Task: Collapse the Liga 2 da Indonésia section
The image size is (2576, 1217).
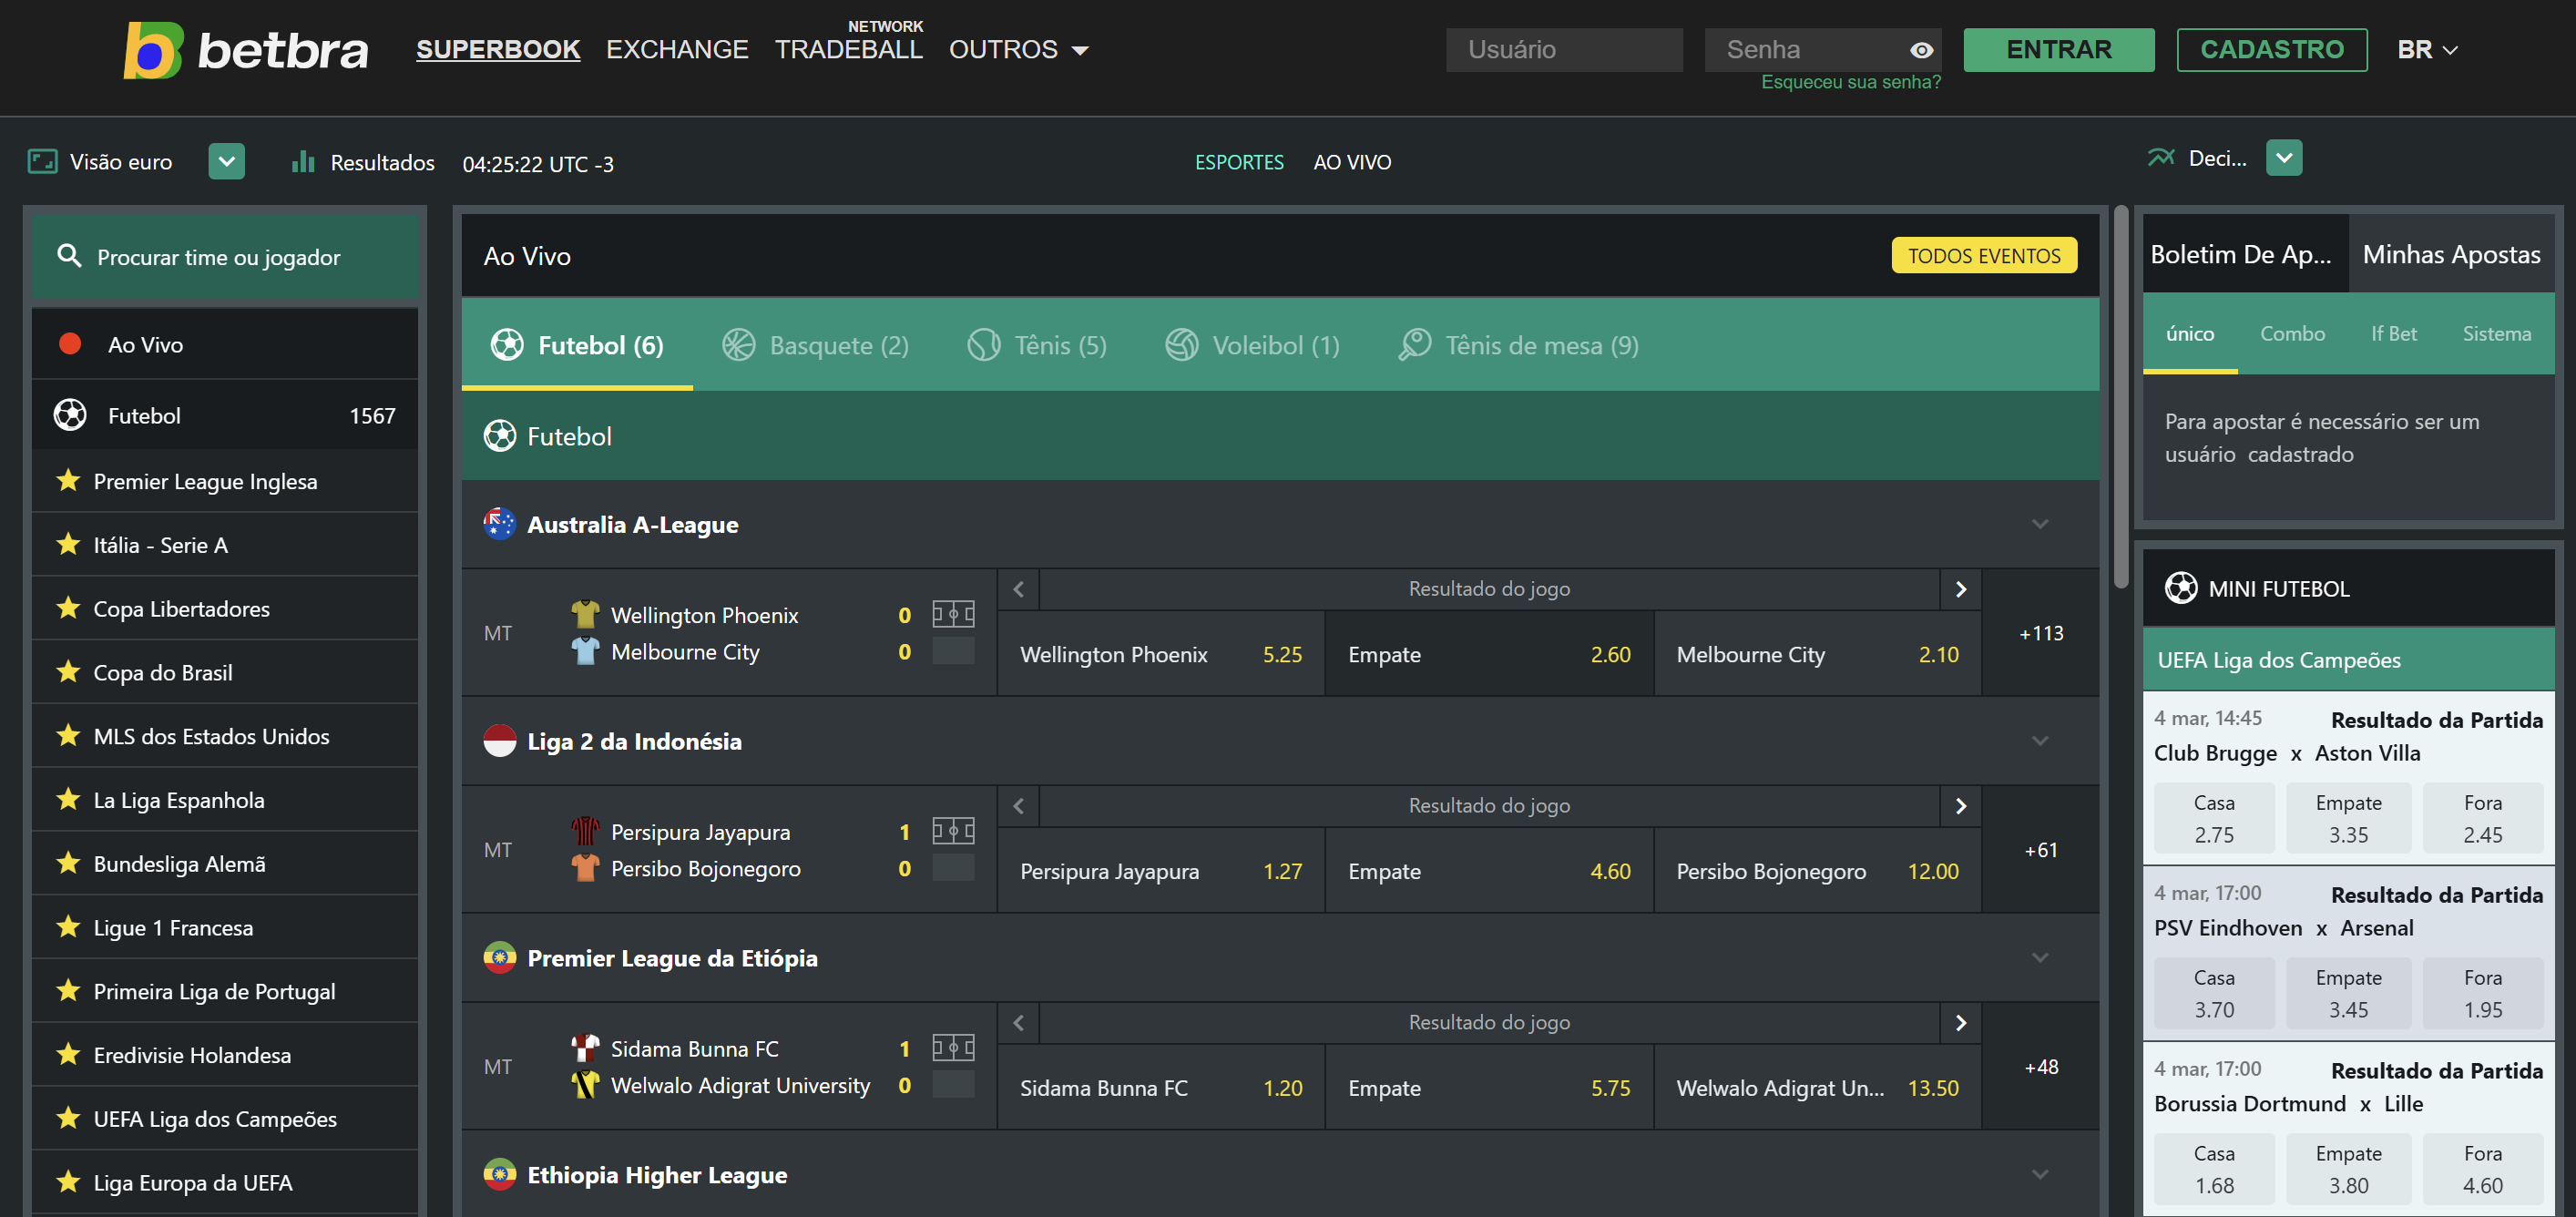Action: coord(2040,741)
